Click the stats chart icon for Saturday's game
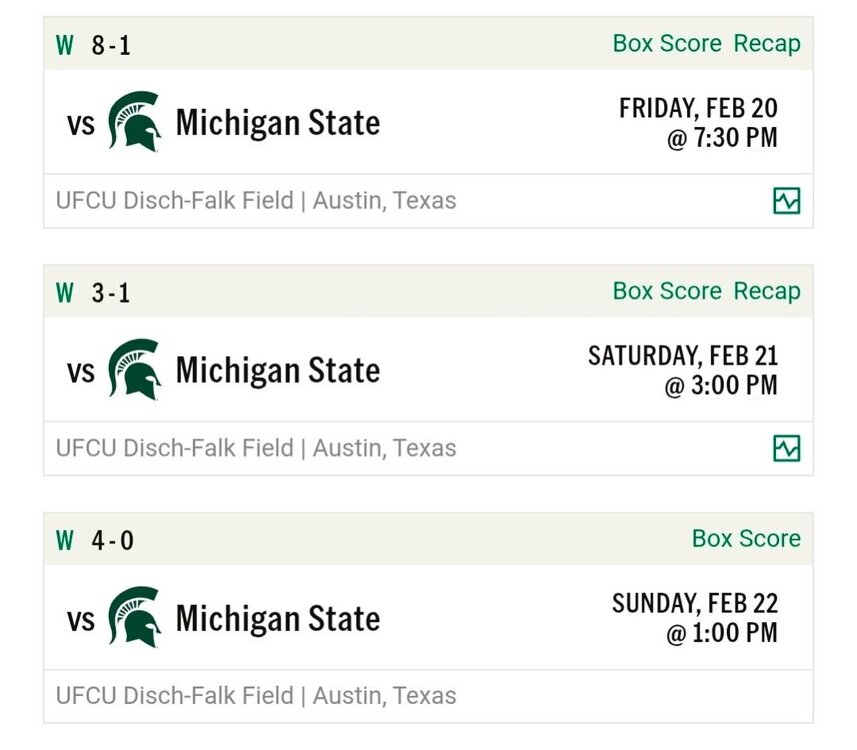Image resolution: width=857 pixels, height=750 pixels. tap(787, 449)
